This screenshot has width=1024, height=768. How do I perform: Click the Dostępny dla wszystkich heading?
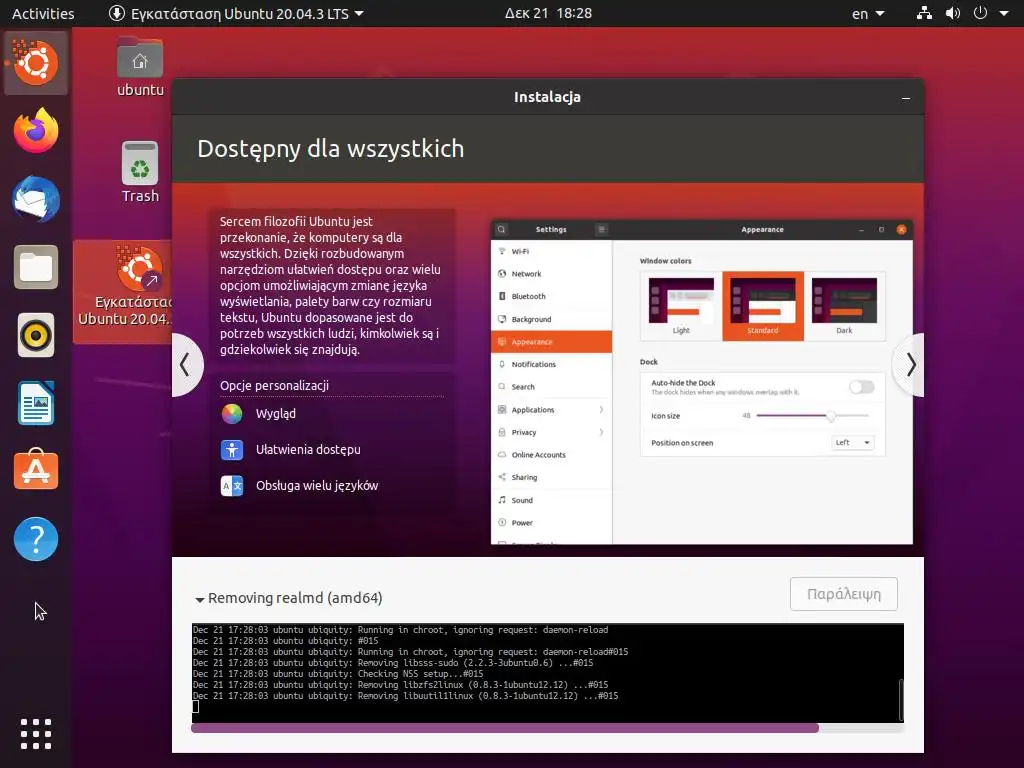pyautogui.click(x=330, y=149)
